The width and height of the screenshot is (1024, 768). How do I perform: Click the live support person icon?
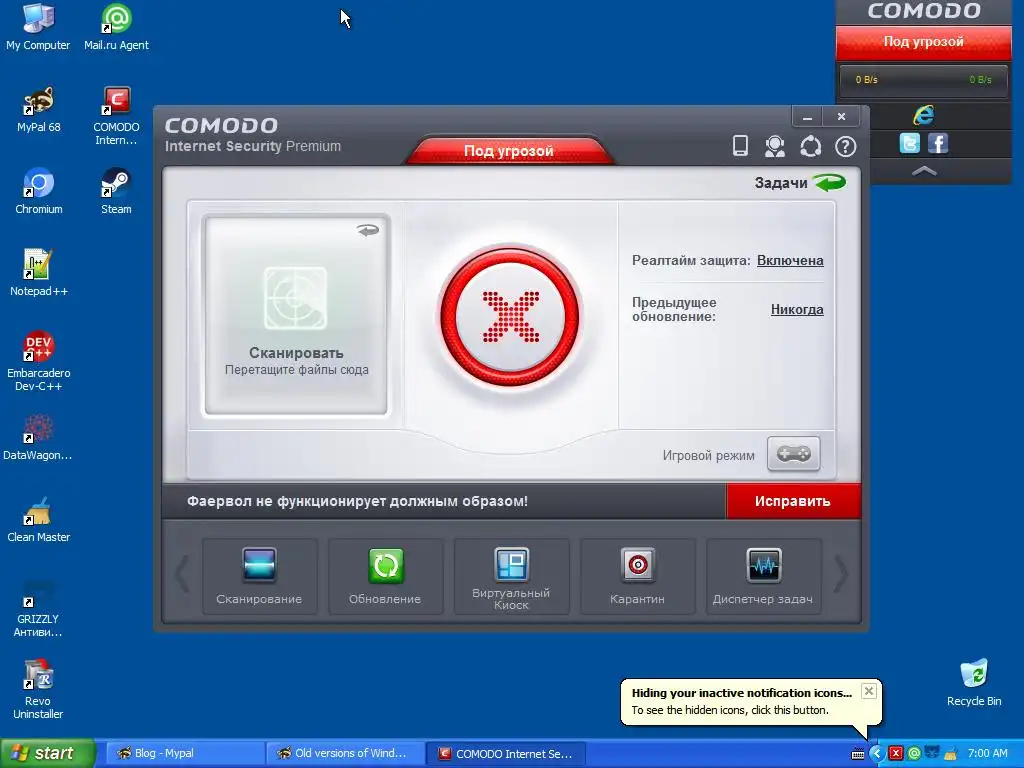click(x=775, y=146)
